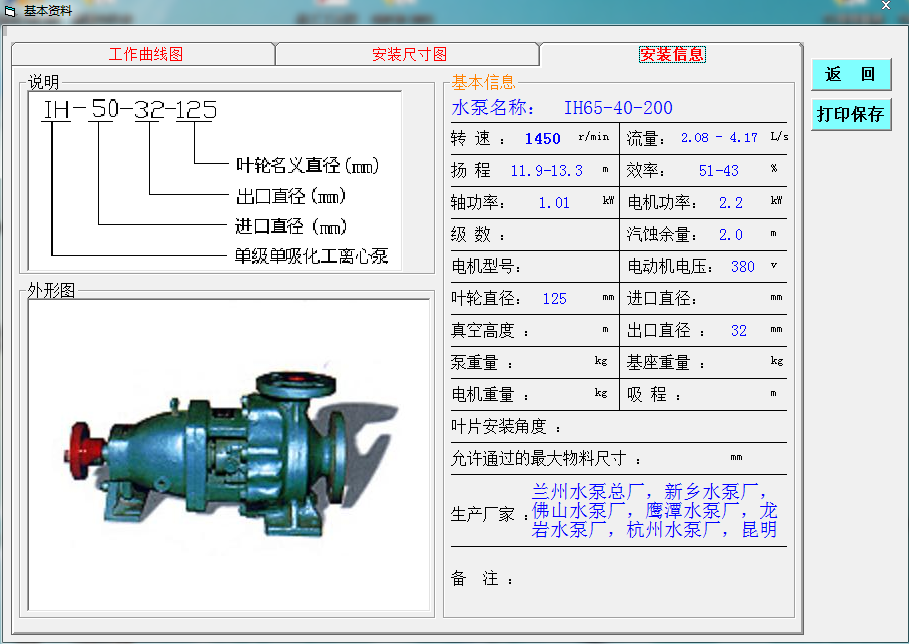Click the 基本资料 title bar icon
909x644 pixels.
click(x=10, y=11)
